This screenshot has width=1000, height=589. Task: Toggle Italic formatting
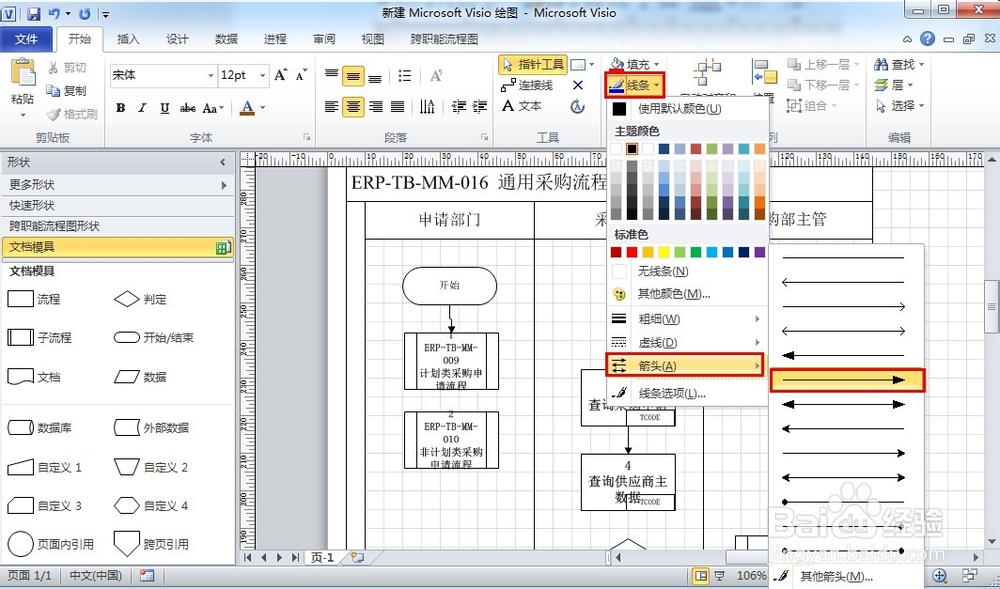tap(142, 108)
